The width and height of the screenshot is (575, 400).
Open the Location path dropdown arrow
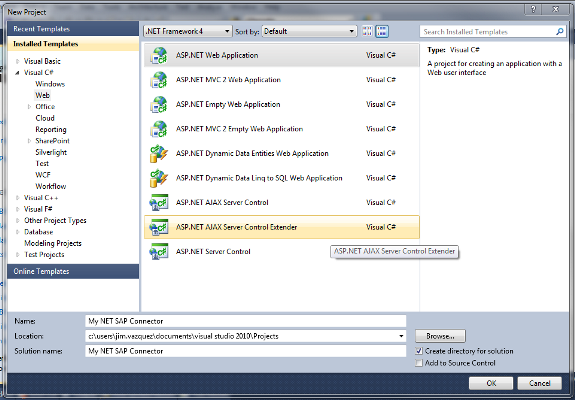click(401, 336)
